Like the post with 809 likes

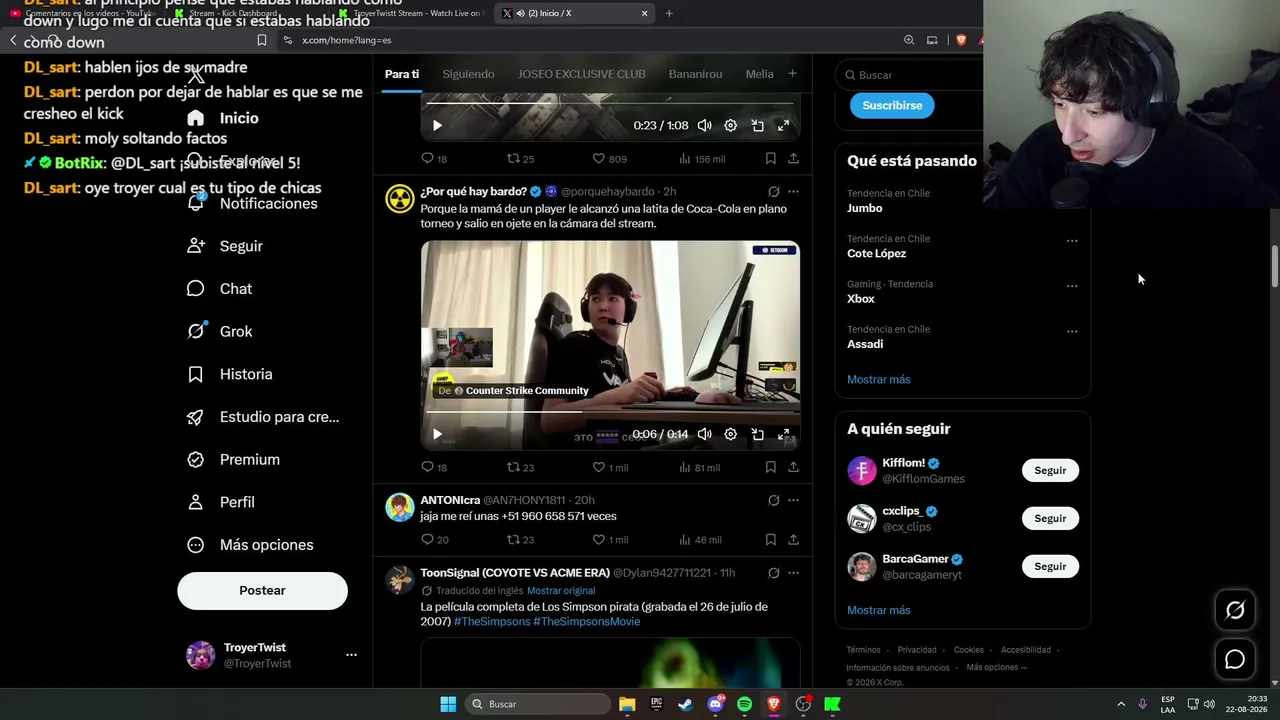coord(610,159)
